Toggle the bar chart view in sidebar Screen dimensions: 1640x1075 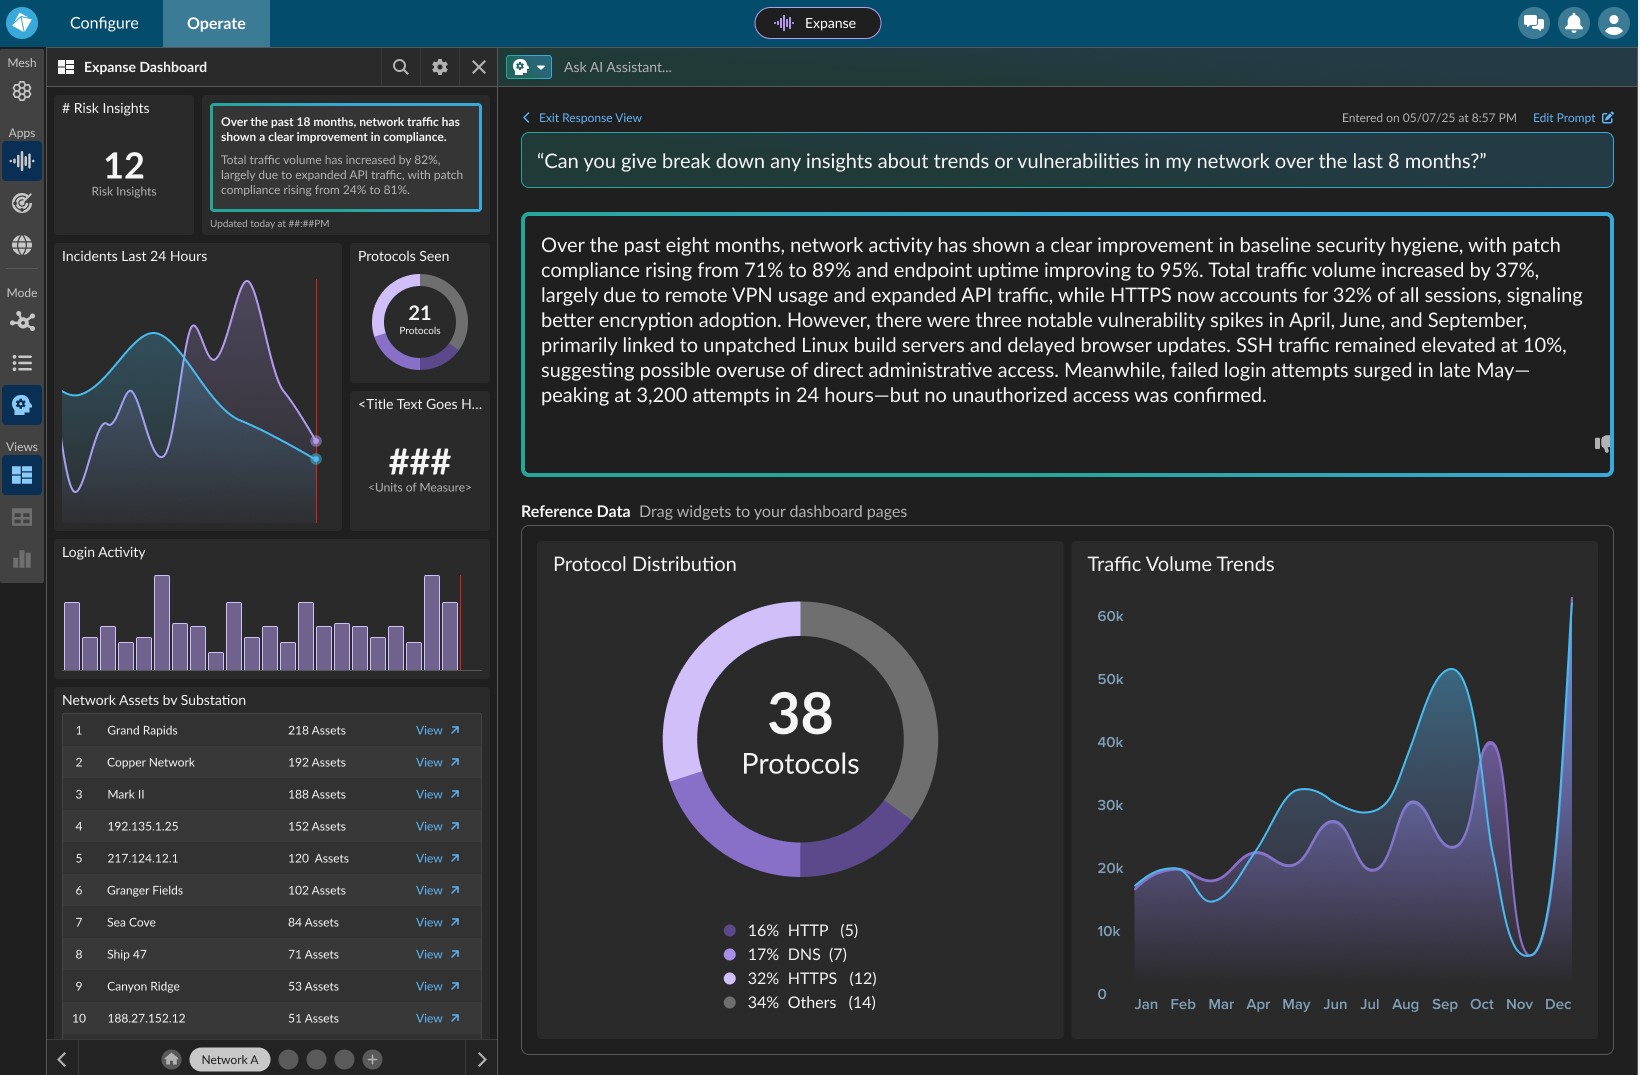(x=21, y=559)
